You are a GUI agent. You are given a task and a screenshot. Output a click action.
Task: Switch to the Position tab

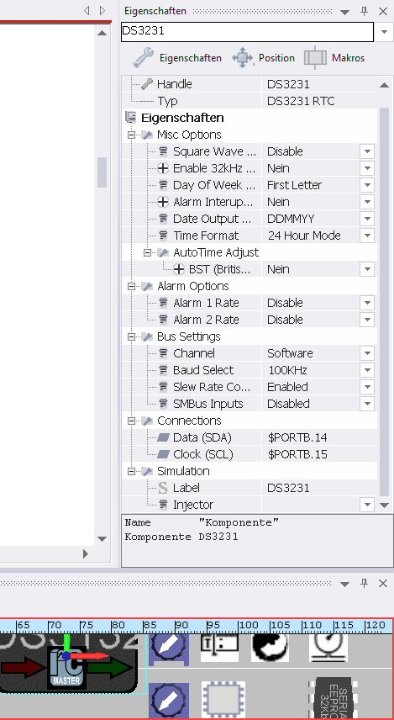(x=263, y=58)
